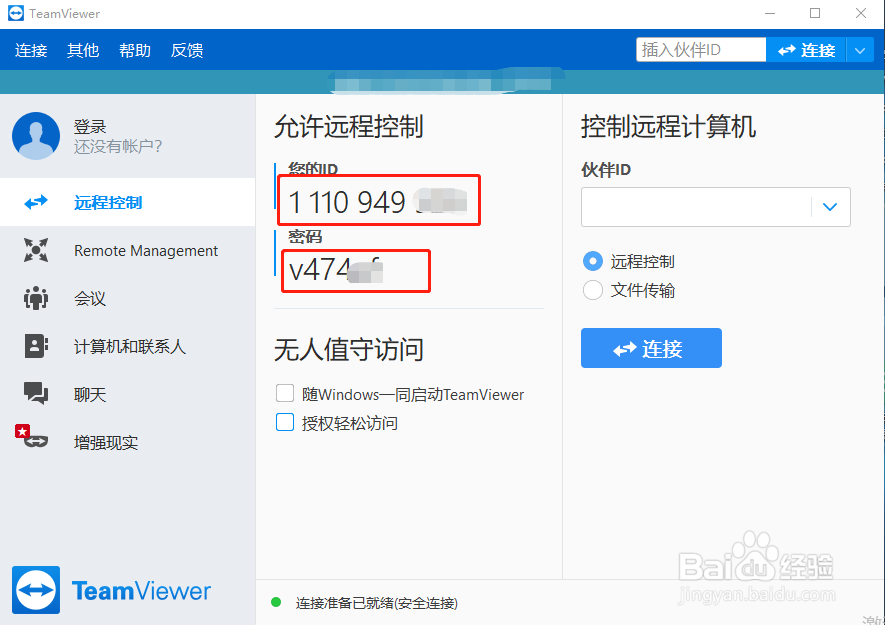The image size is (885, 625).
Task: Open the 会议 sidebar tab
Action: 128,298
